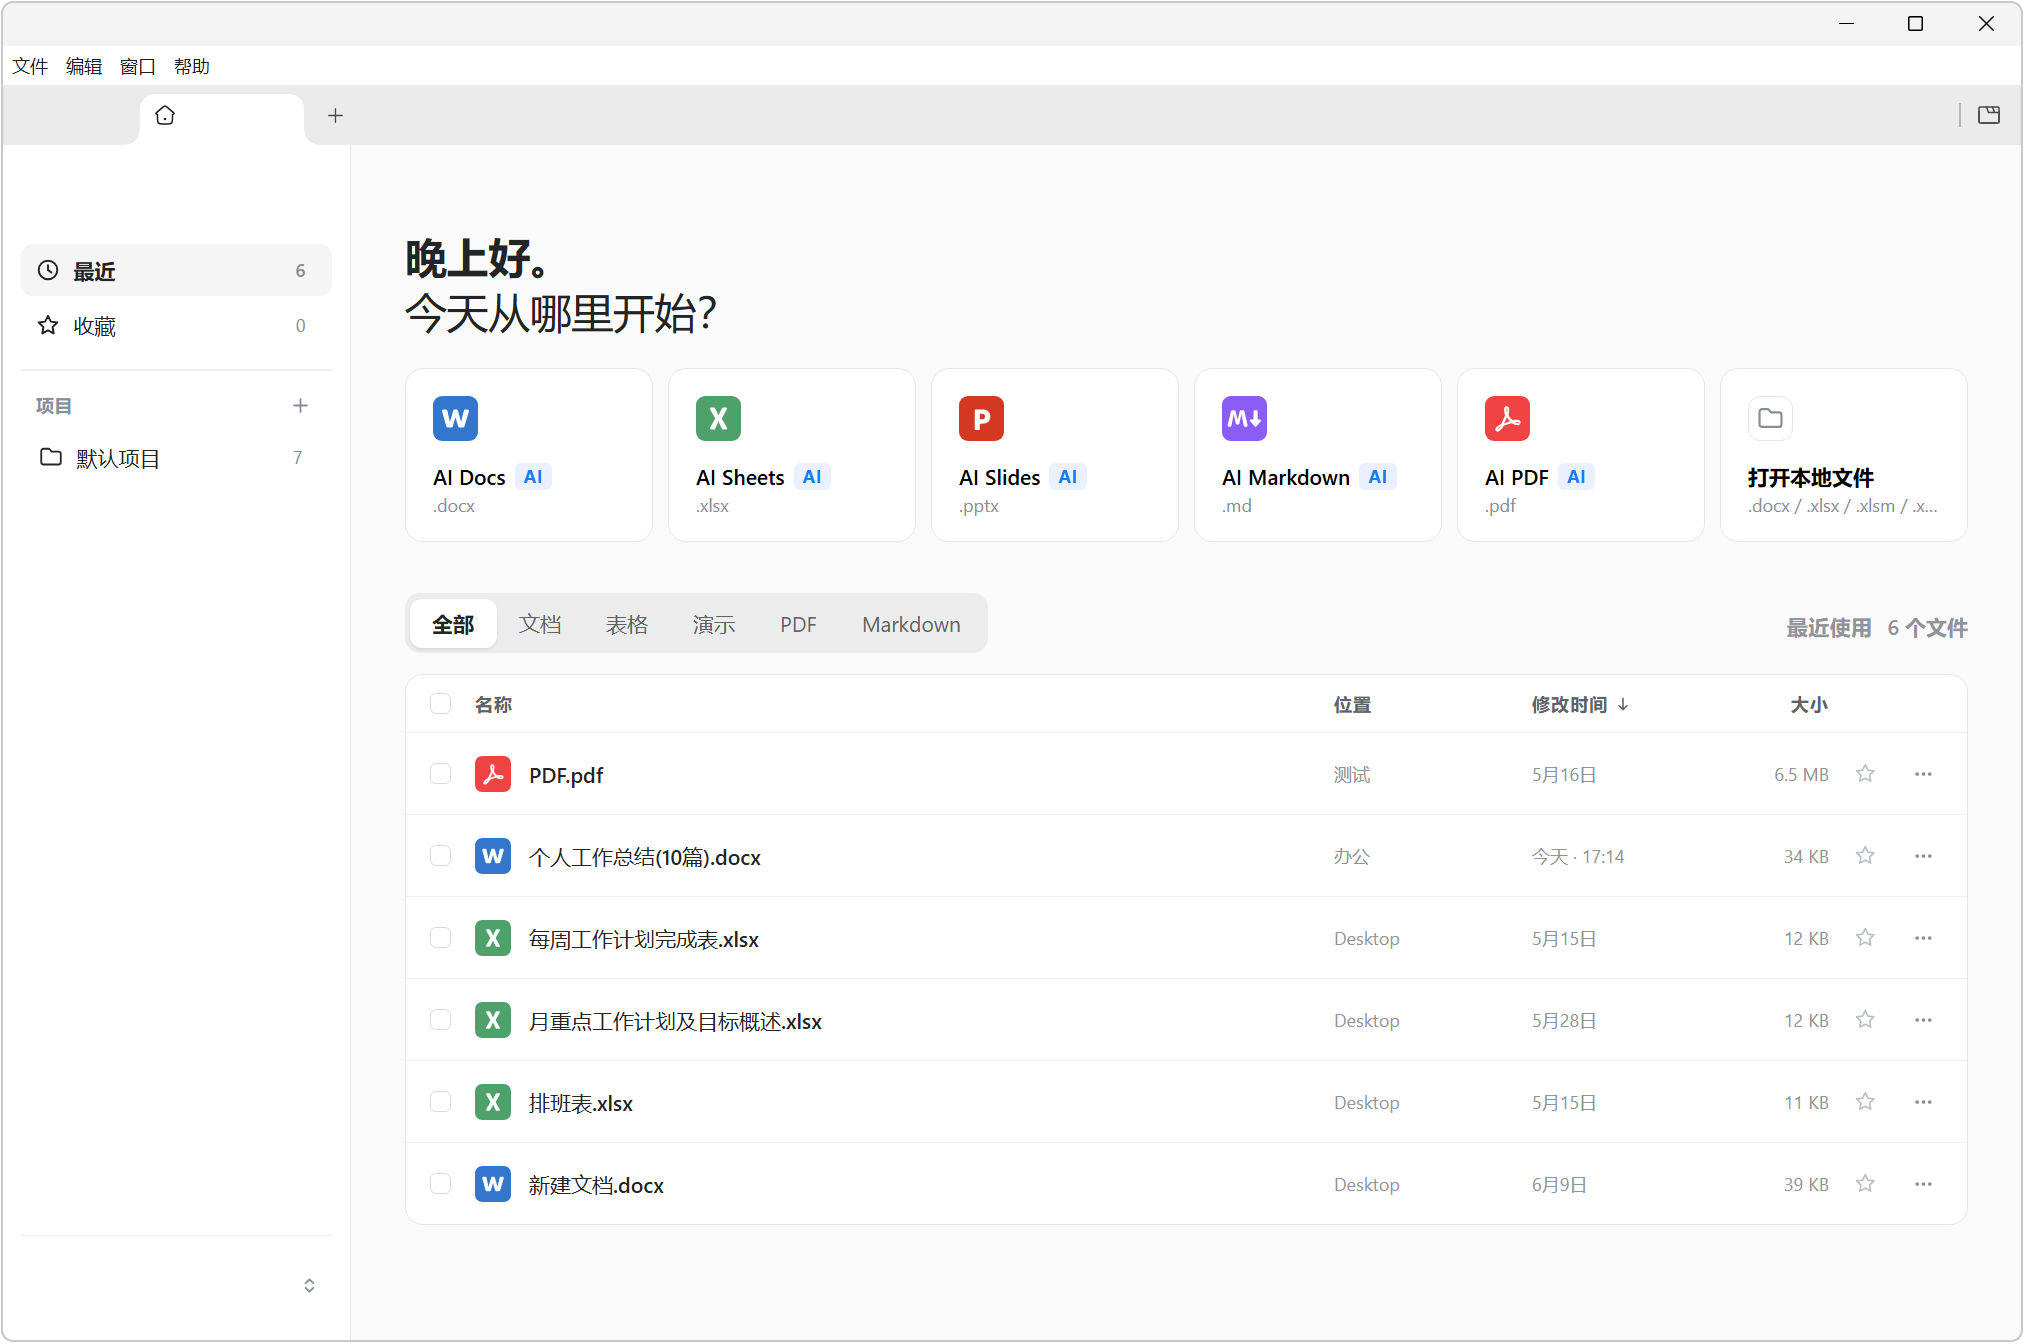The width and height of the screenshot is (2024, 1344).
Task: Click the 6.5 MB size value
Action: pos(1801,775)
